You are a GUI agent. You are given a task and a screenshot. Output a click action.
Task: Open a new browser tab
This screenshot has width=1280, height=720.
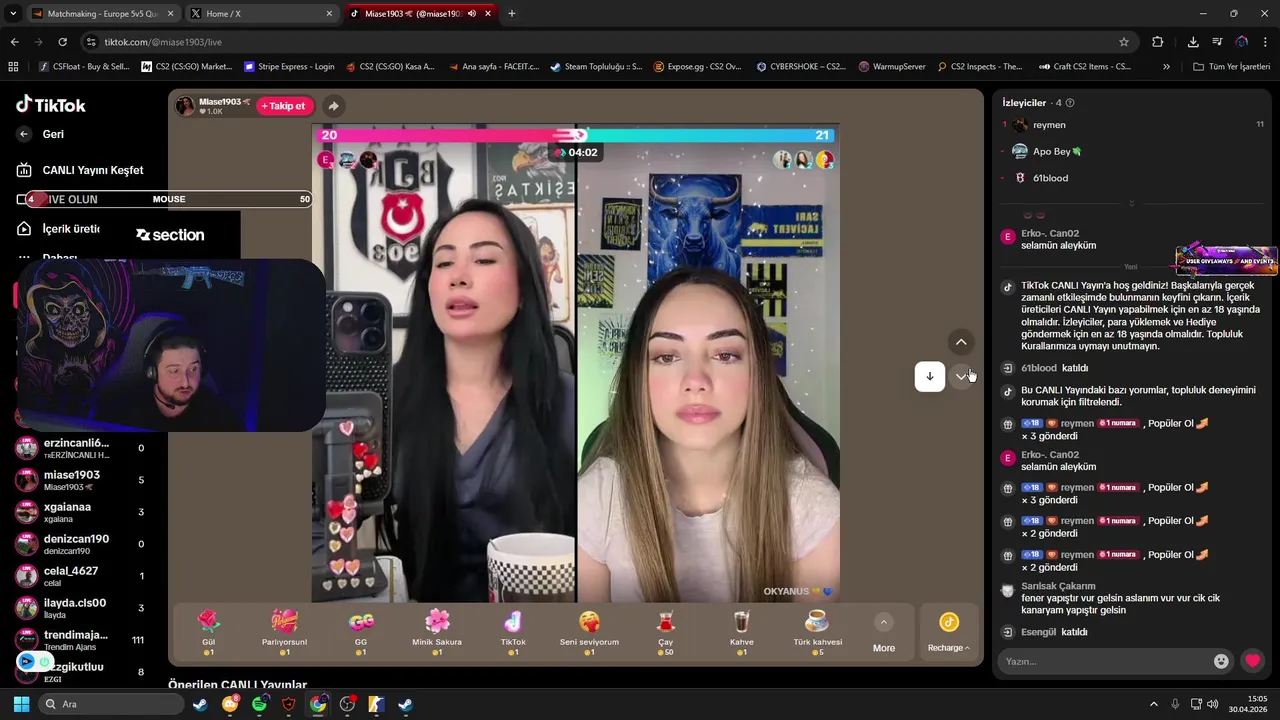point(512,14)
